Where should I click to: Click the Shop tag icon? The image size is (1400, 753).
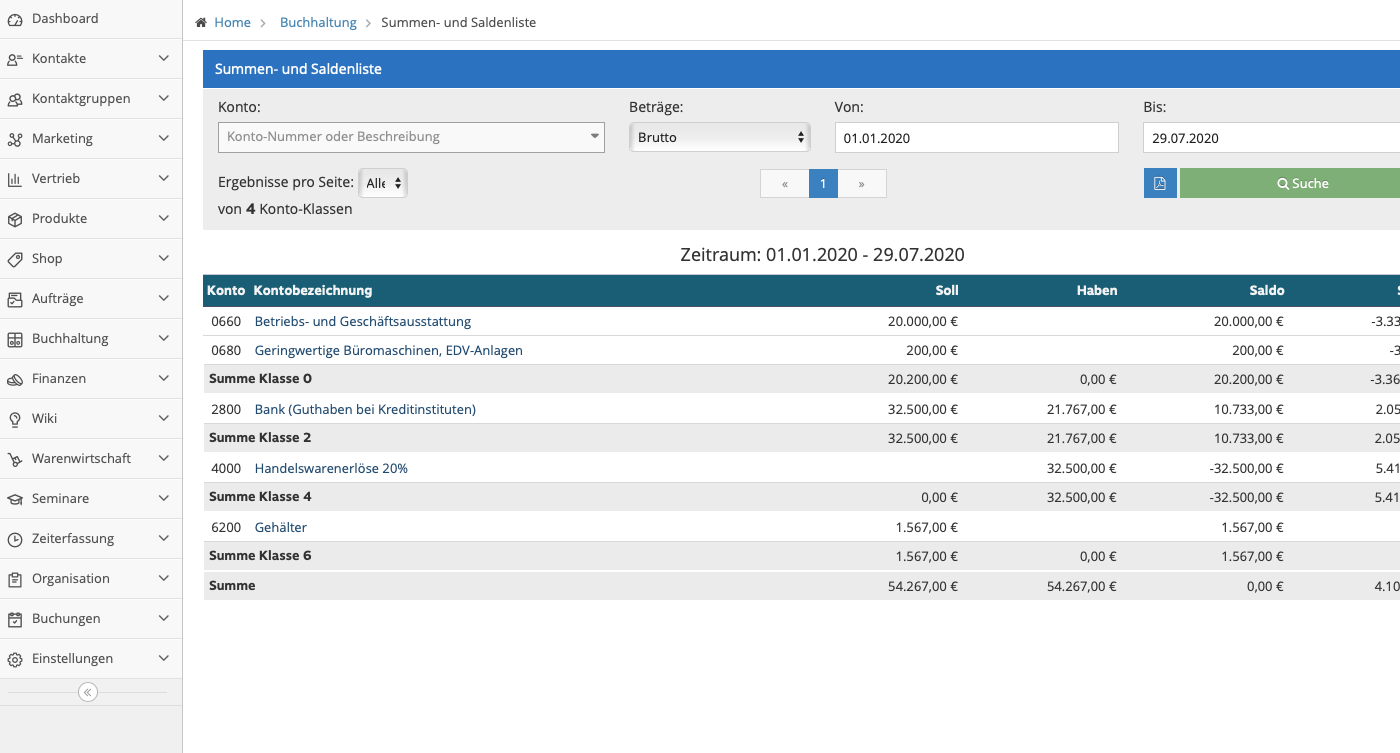coord(14,259)
